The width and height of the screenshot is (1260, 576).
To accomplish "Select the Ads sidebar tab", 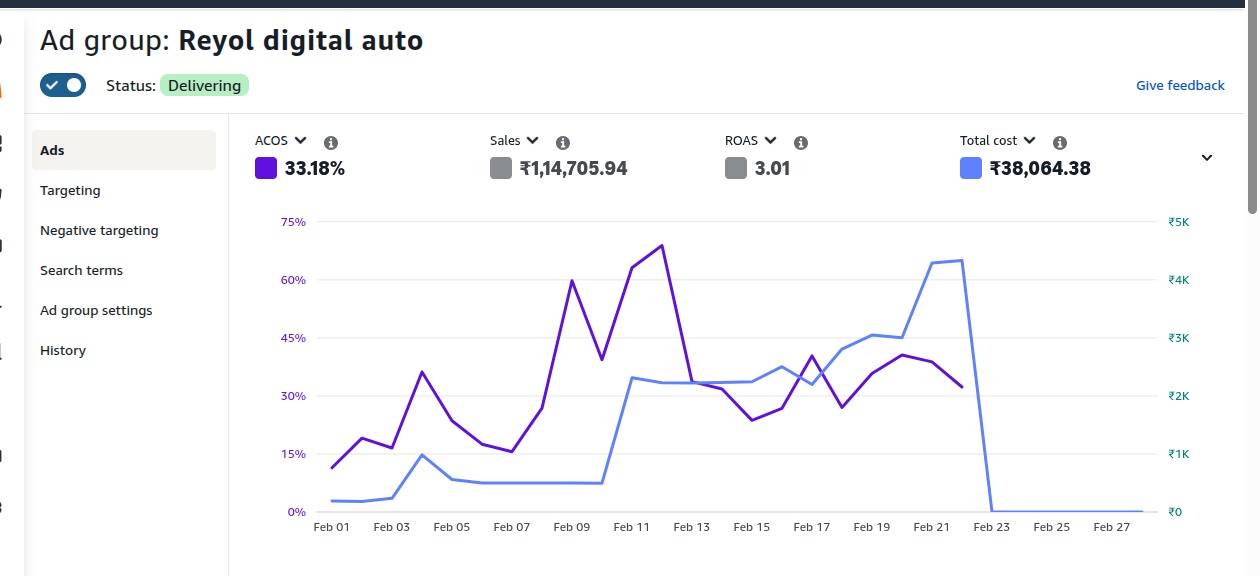I will pyautogui.click(x=123, y=150).
